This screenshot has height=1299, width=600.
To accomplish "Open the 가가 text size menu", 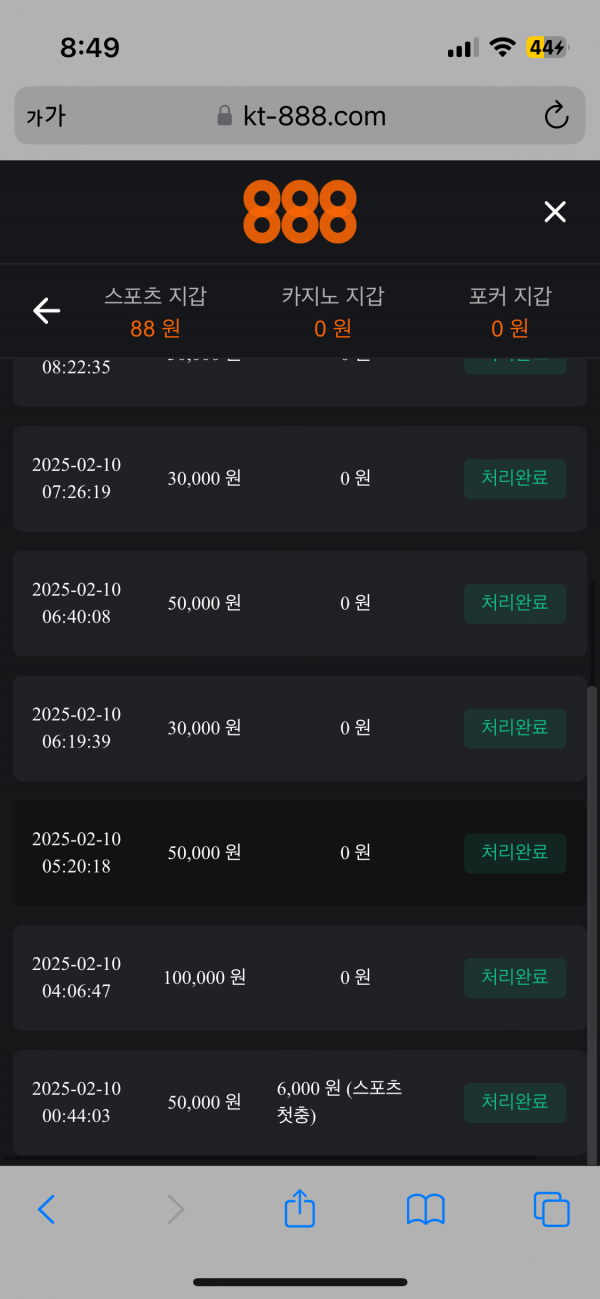I will (46, 116).
